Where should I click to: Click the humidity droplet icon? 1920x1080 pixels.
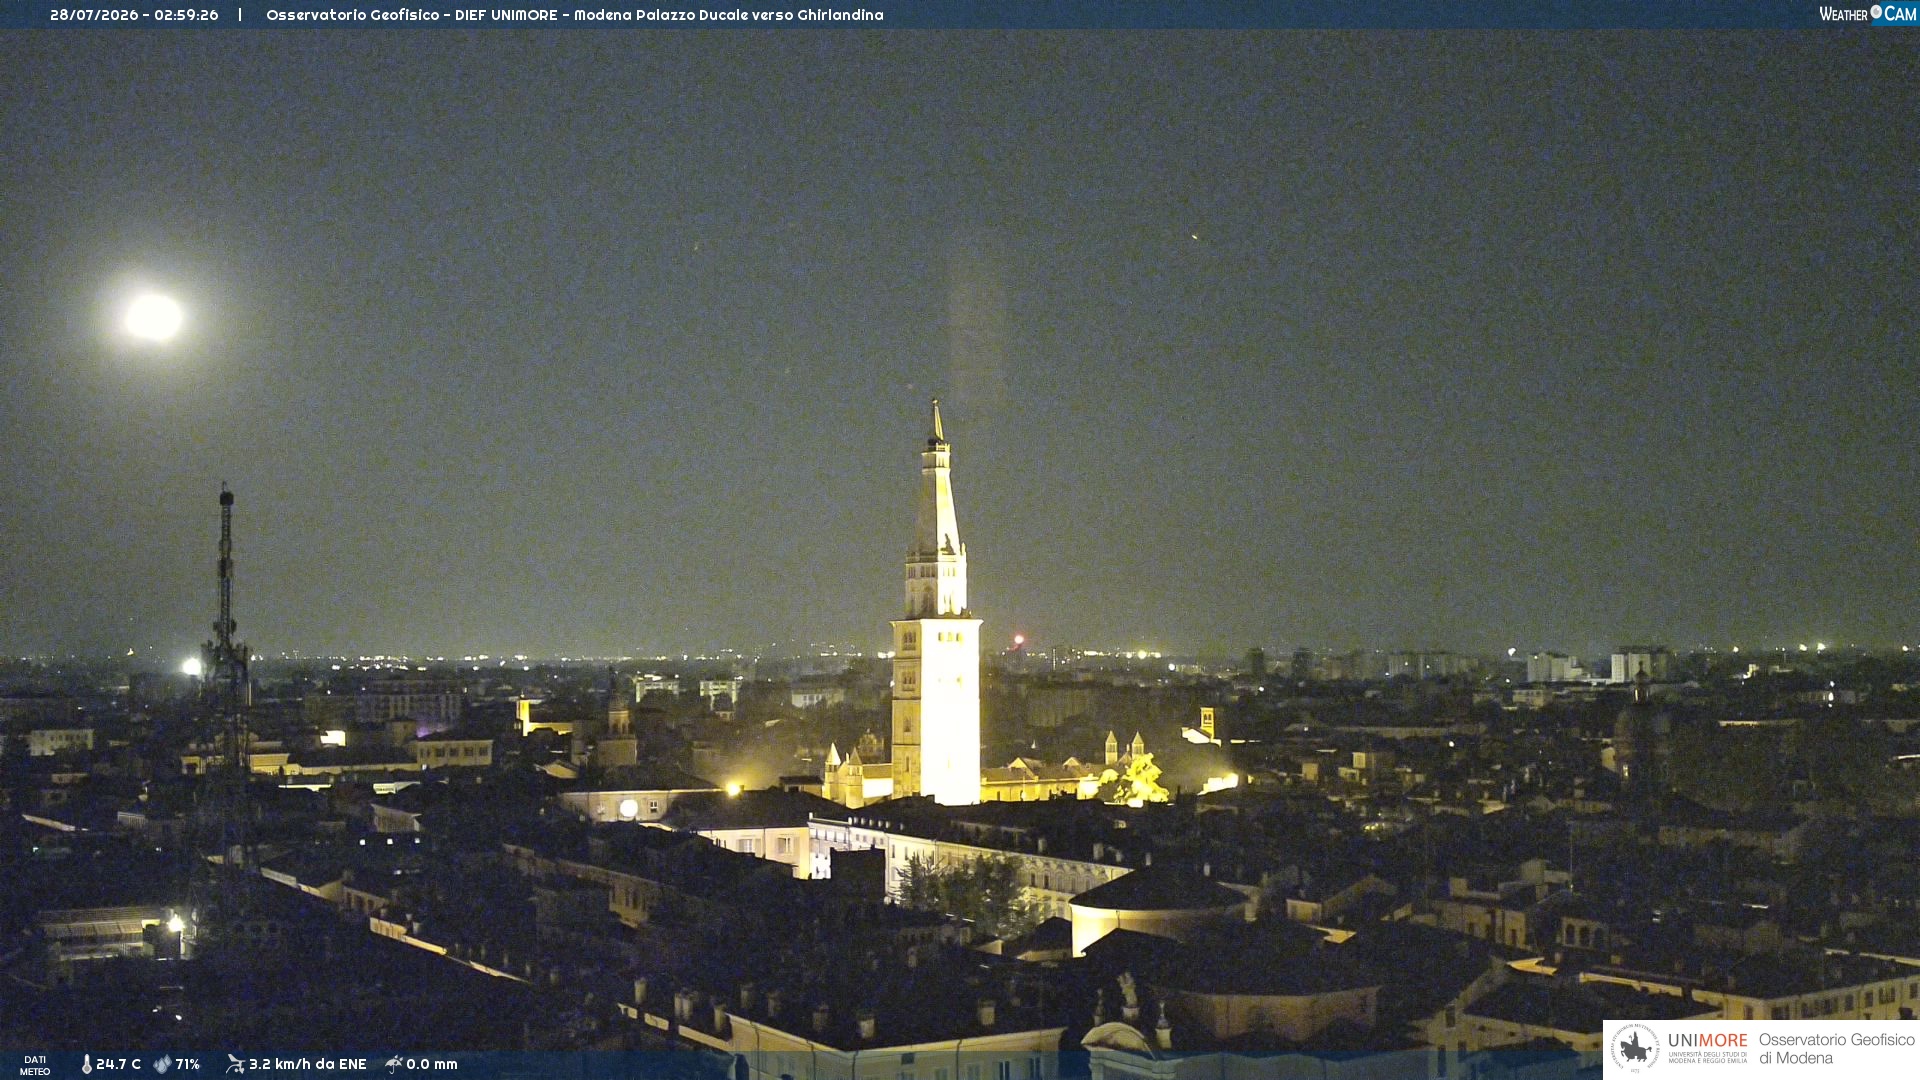(162, 1064)
